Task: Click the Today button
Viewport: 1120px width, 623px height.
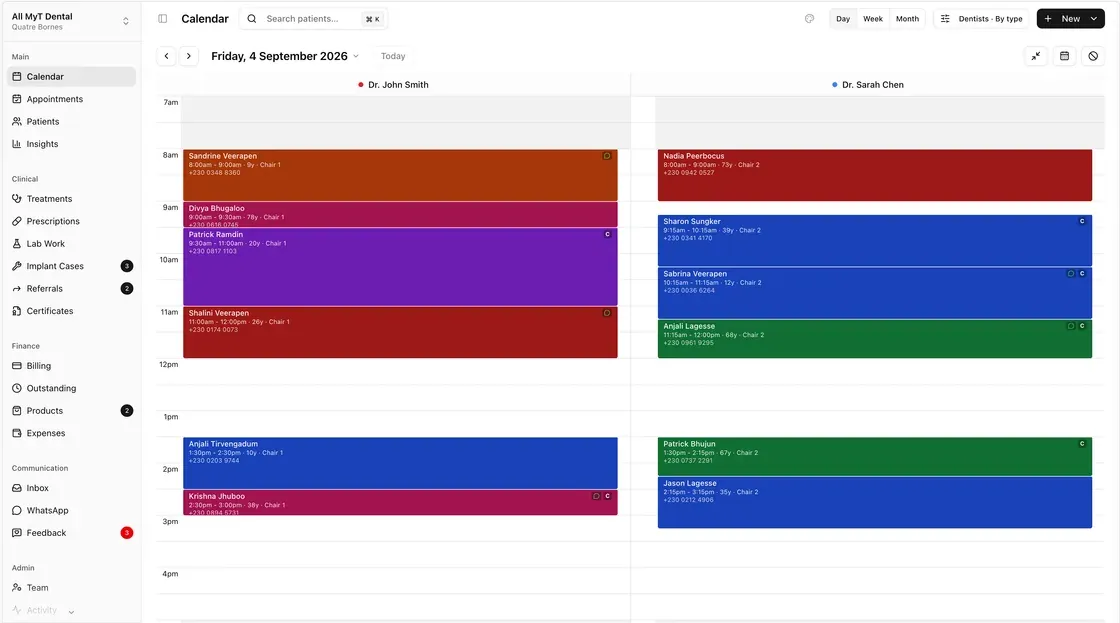Action: click(393, 56)
